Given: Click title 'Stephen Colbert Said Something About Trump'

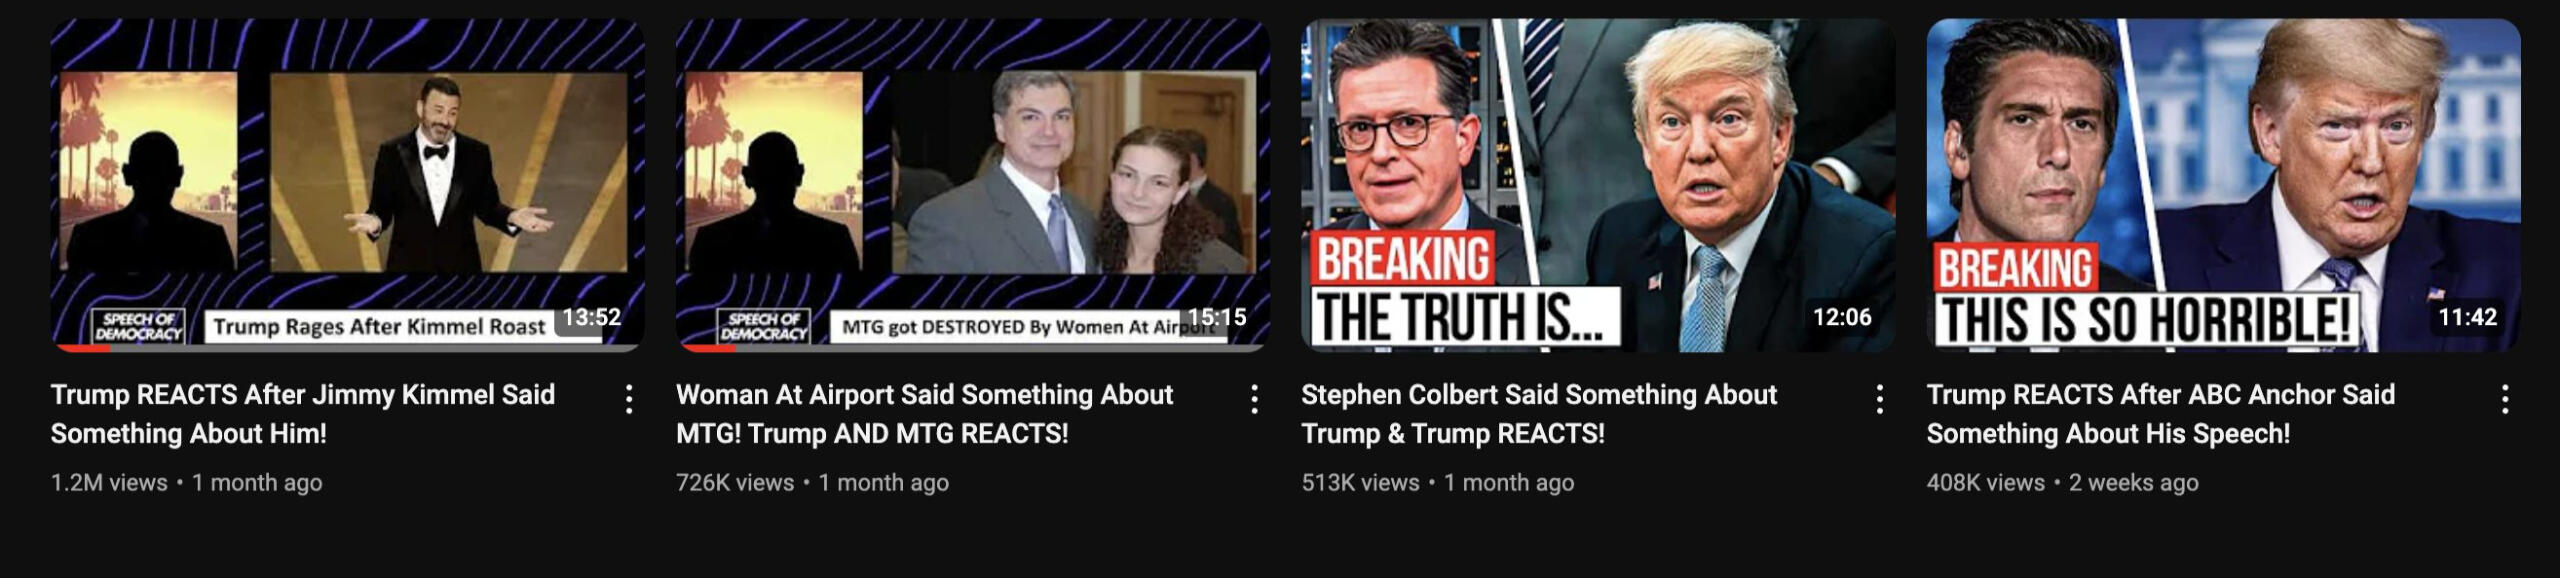Looking at the screenshot, I should (x=1539, y=414).
